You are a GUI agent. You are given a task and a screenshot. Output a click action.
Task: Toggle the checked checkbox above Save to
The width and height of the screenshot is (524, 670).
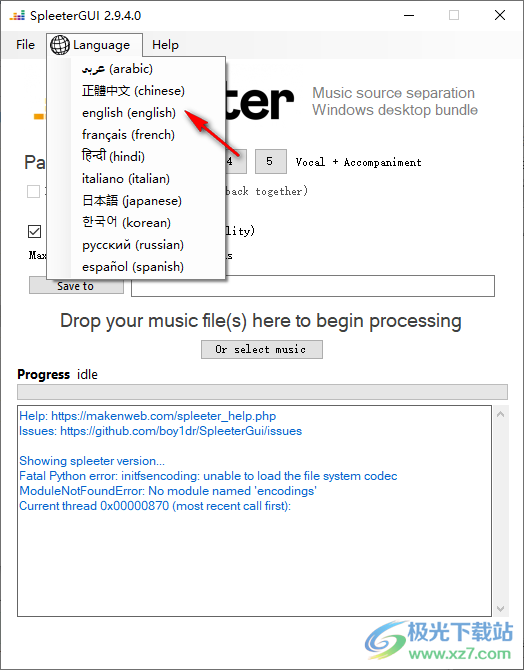pyautogui.click(x=35, y=231)
